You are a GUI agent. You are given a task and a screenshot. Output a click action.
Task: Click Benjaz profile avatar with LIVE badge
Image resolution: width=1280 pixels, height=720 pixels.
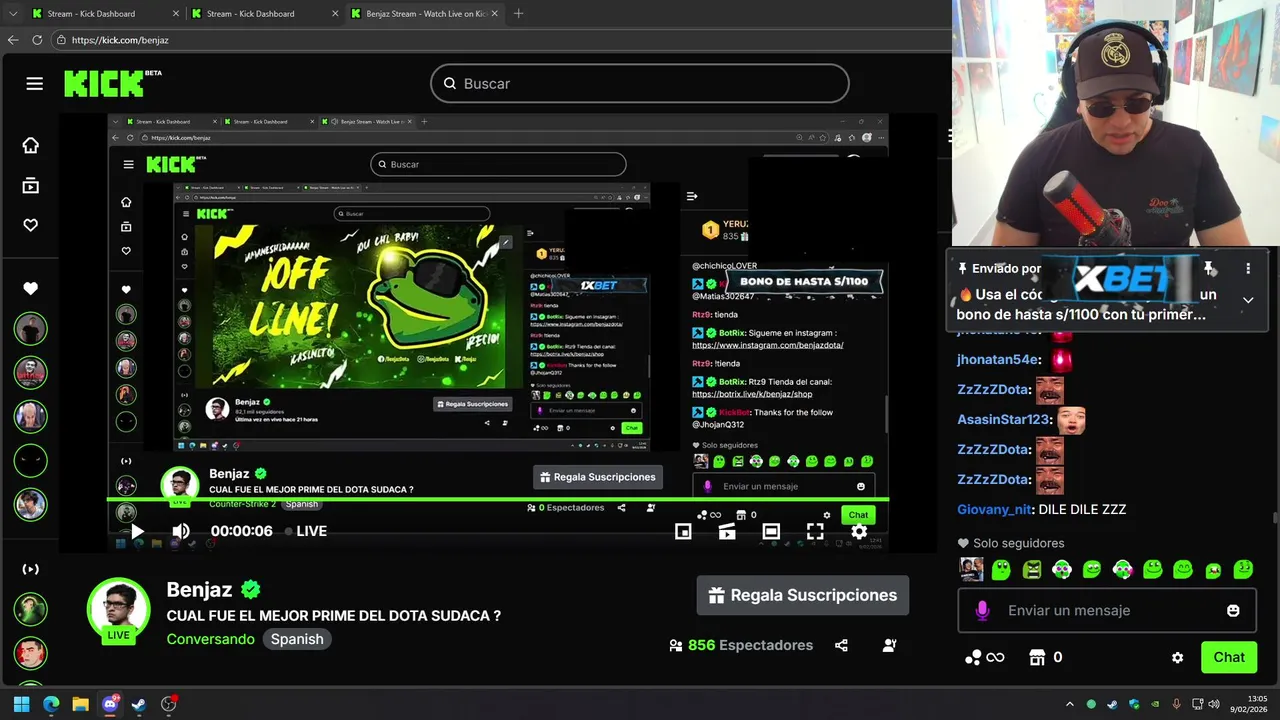(x=118, y=609)
